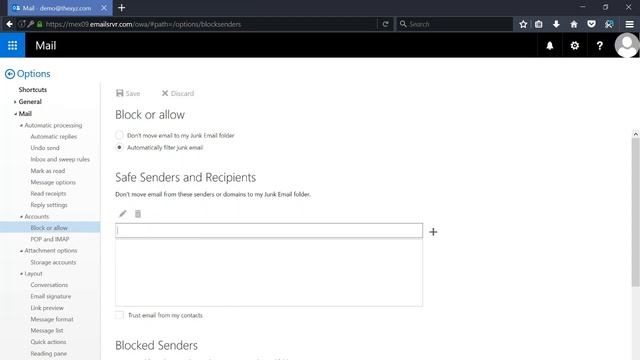
Task: Open the settings gear menu
Action: pyautogui.click(x=575, y=46)
